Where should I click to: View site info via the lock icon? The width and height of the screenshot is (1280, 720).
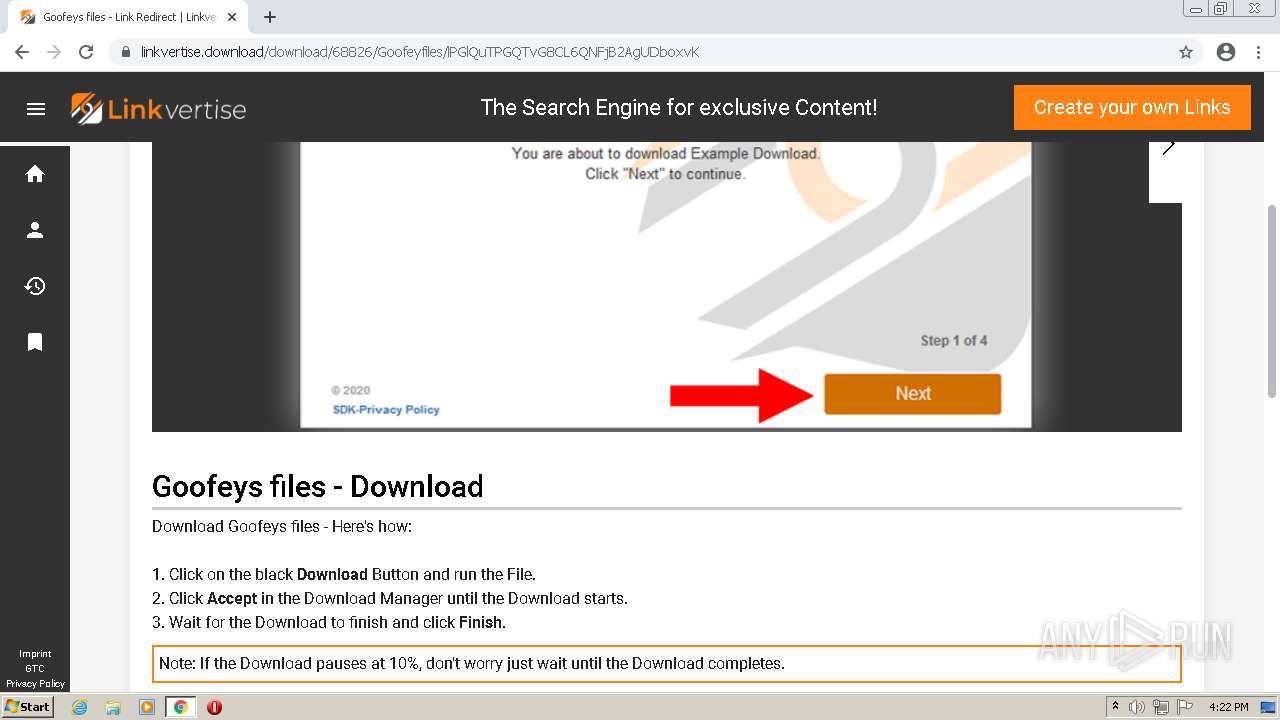(x=126, y=52)
